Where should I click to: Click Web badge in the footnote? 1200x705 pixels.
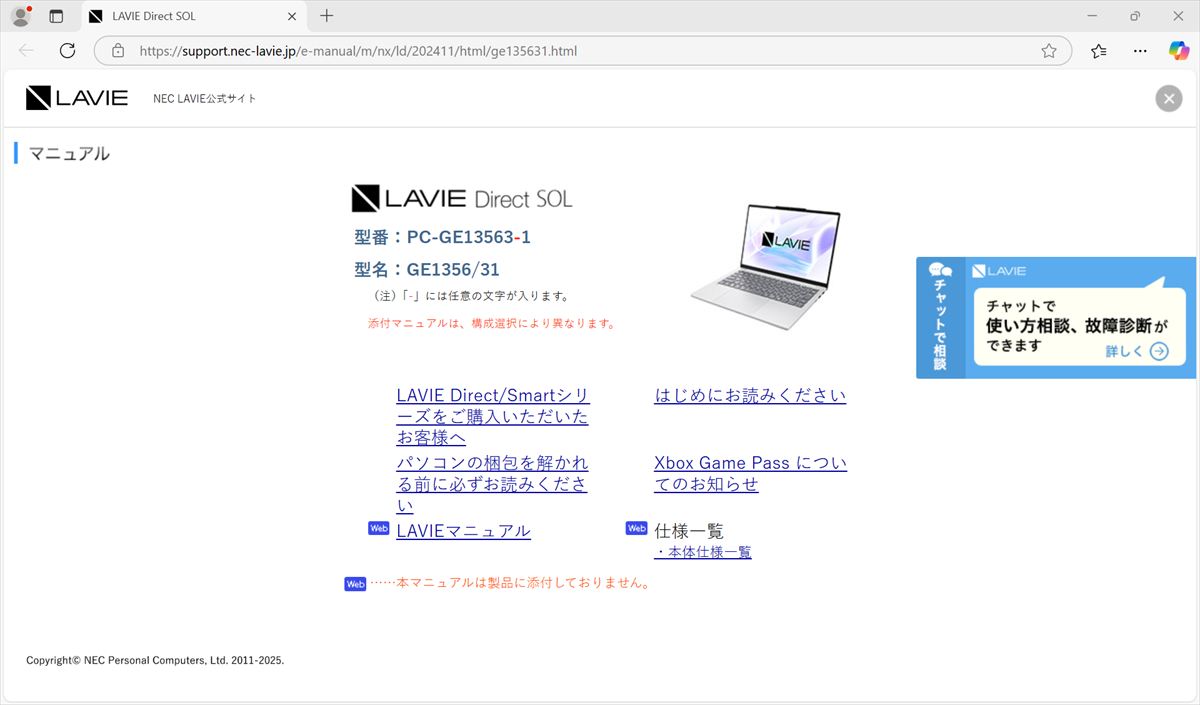pos(355,584)
